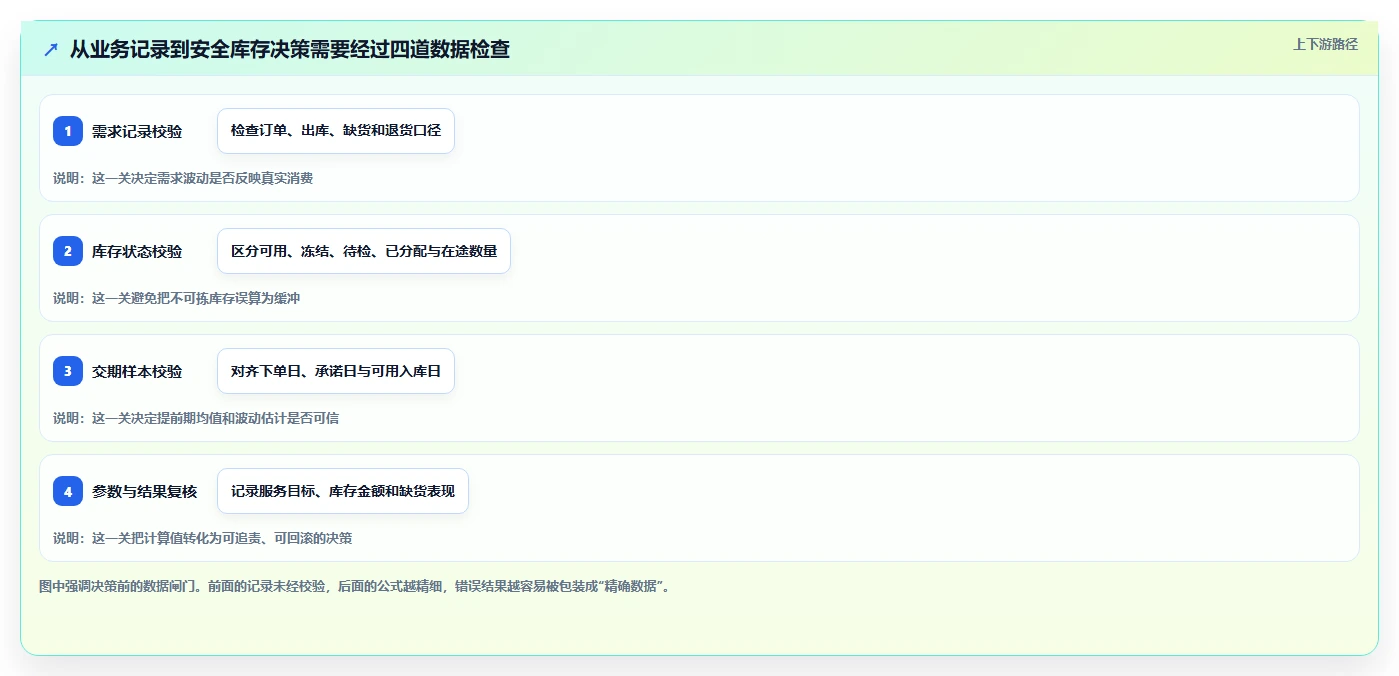Click the 库存状态校验 step label

(137, 251)
